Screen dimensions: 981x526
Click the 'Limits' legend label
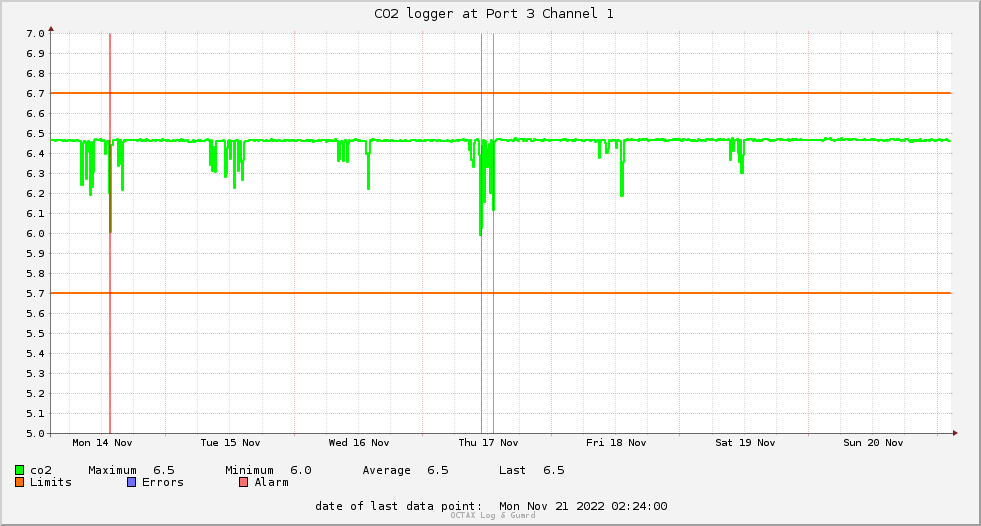(x=51, y=482)
